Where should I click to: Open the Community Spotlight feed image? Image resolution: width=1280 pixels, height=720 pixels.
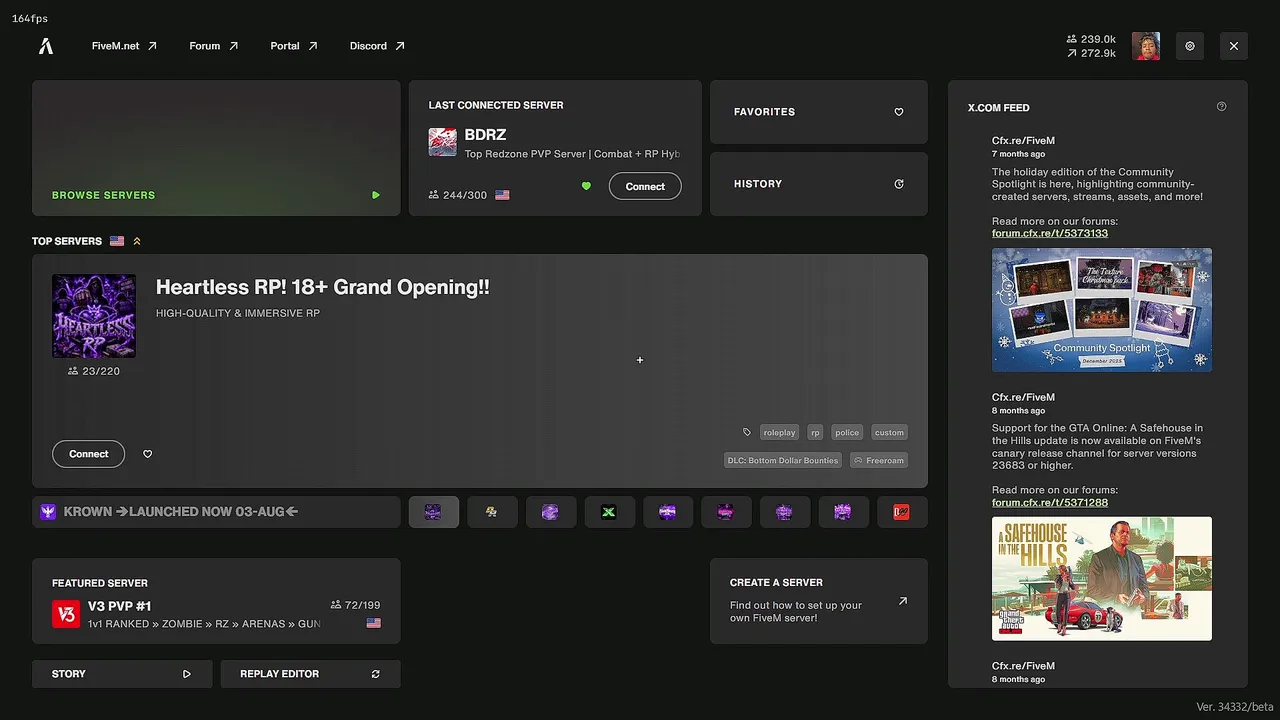(x=1102, y=310)
